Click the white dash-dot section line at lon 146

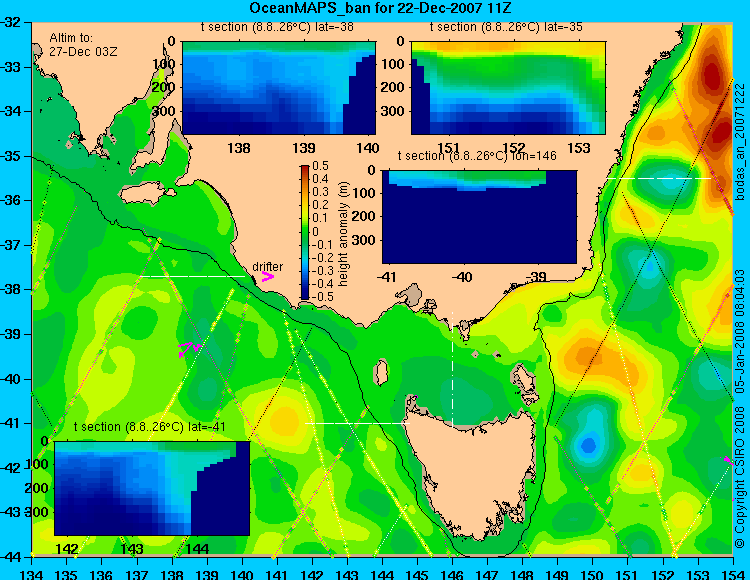pos(452,370)
